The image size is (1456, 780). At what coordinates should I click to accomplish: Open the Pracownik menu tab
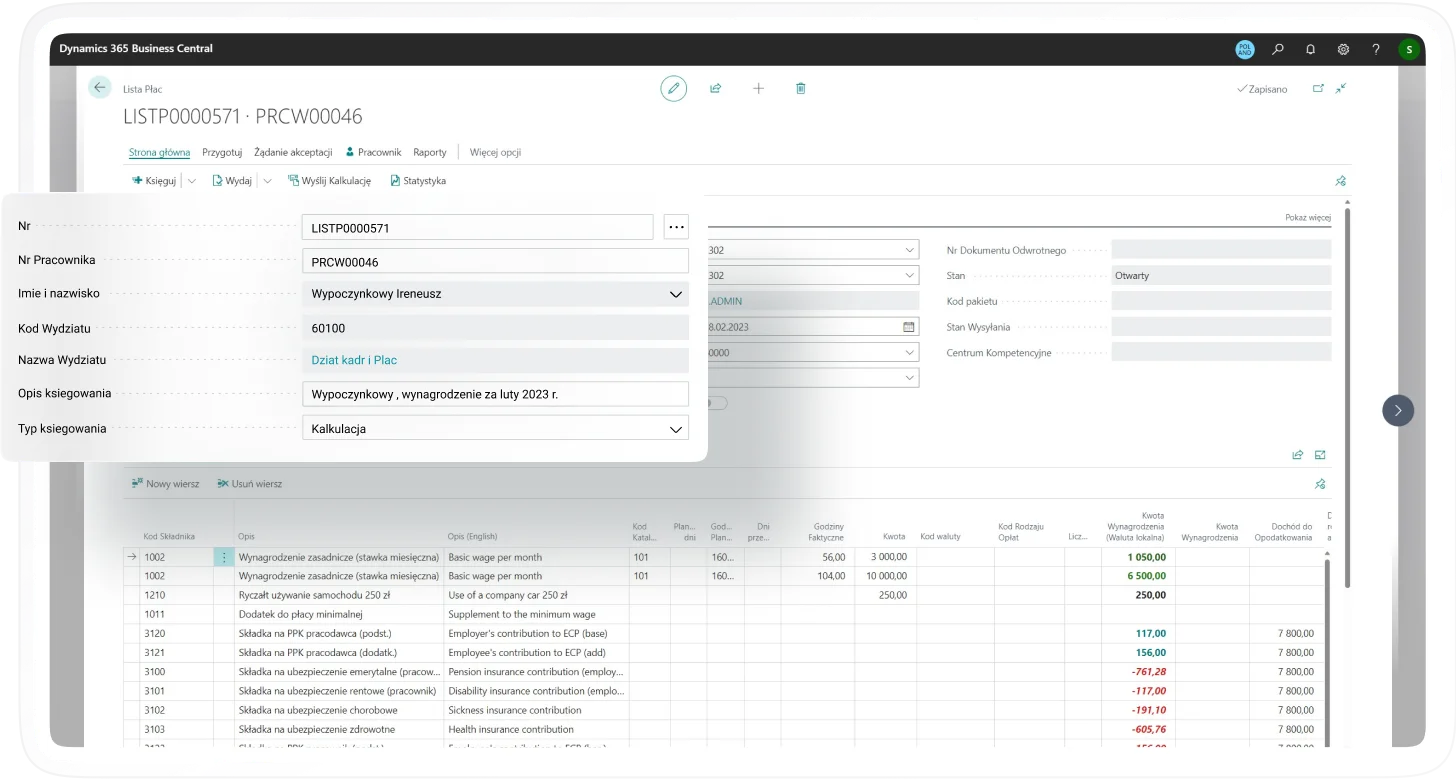point(373,152)
